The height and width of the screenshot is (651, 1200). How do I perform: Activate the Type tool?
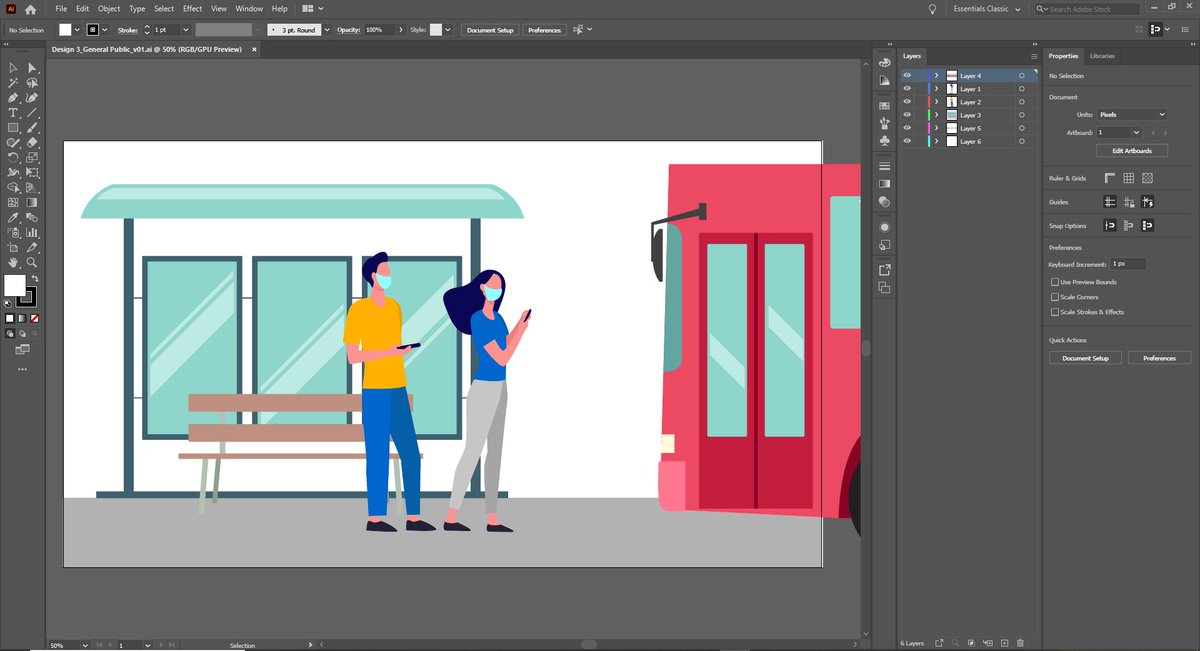pos(13,113)
